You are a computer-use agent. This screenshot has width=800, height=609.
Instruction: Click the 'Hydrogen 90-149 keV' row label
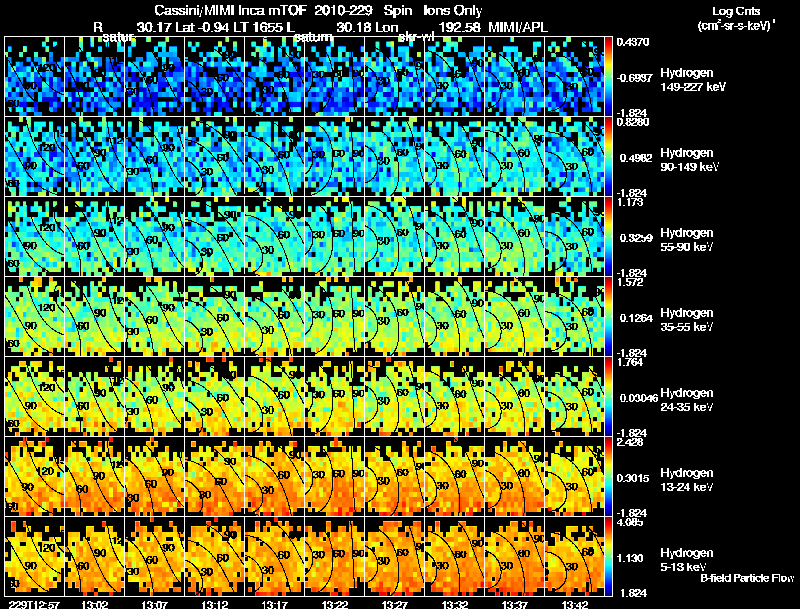point(689,160)
